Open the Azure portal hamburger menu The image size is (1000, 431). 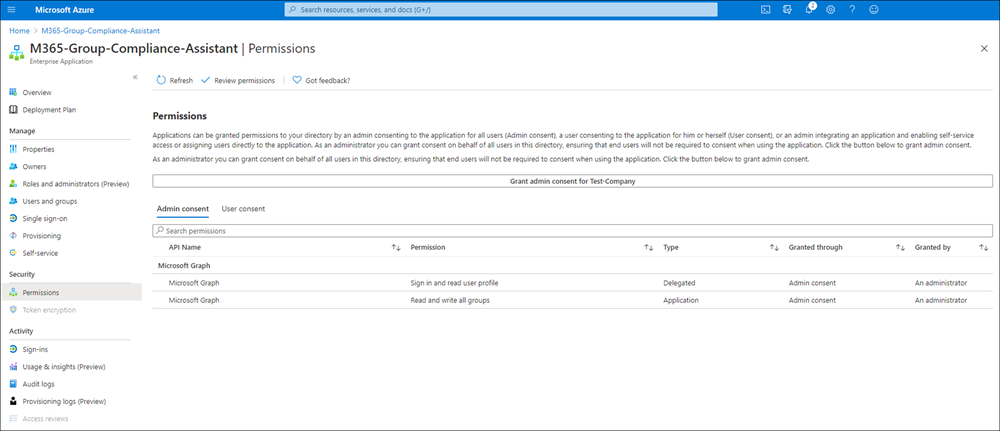point(12,10)
